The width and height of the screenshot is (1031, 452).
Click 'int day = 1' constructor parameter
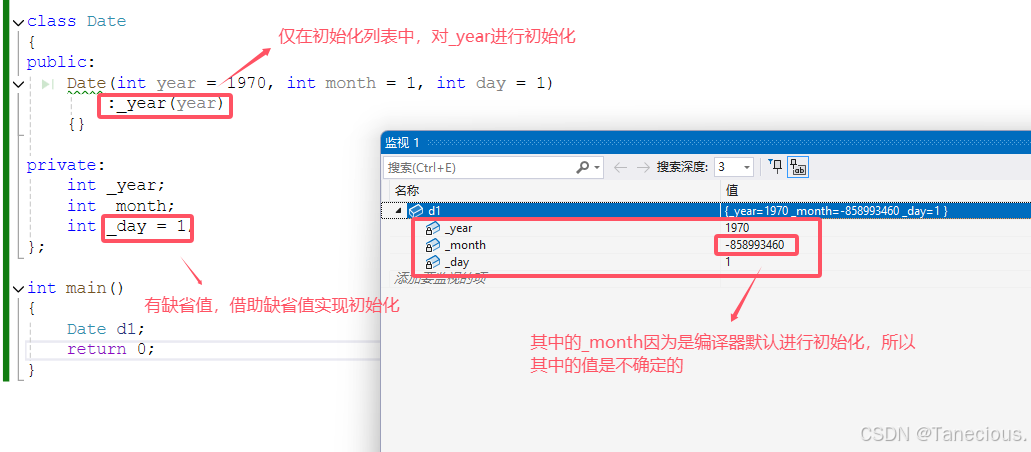click(x=492, y=84)
